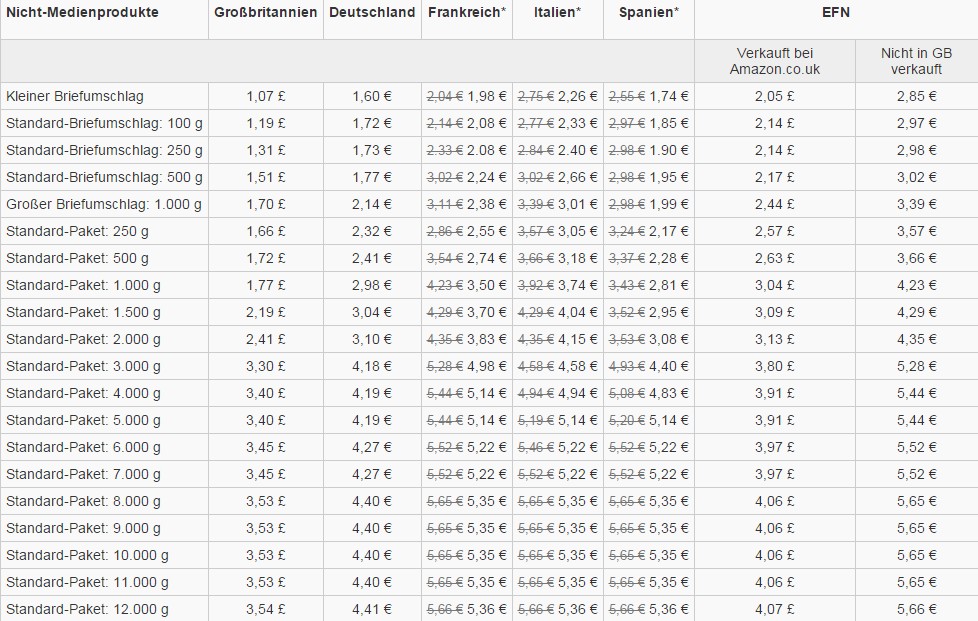This screenshot has width=978, height=621.
Task: Click the Frankreich* column header
Action: point(467,12)
